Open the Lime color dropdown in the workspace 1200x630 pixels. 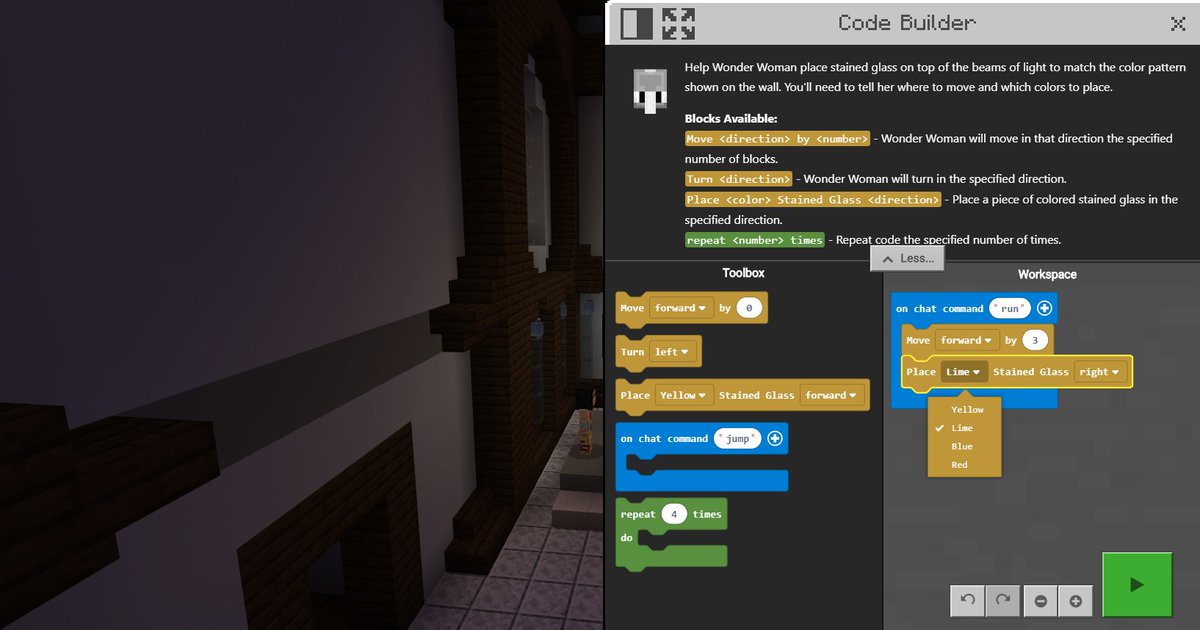pos(964,372)
